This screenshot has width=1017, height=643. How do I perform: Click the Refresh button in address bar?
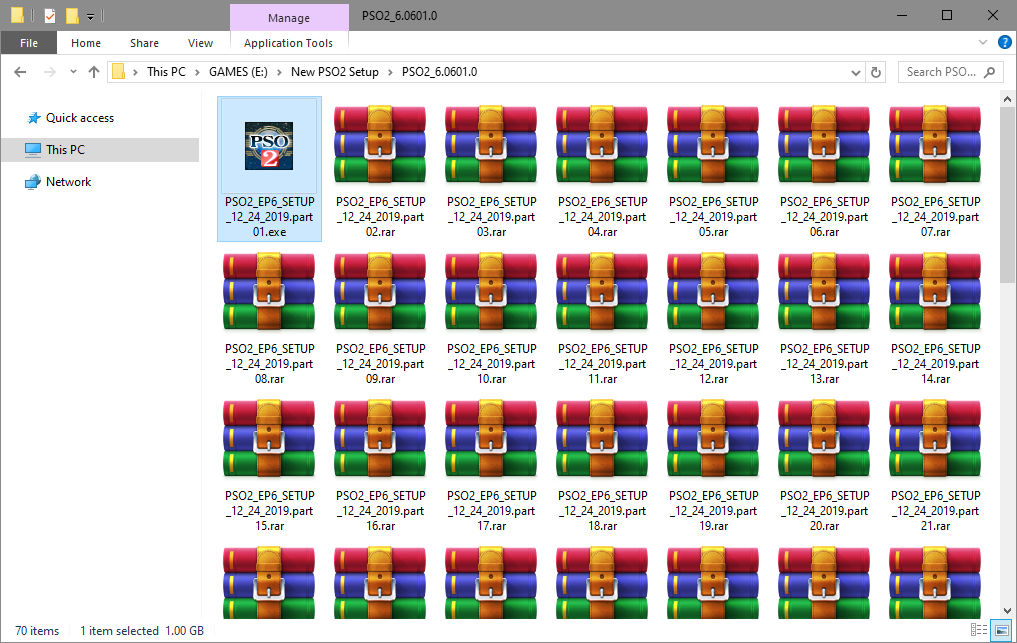tap(876, 72)
